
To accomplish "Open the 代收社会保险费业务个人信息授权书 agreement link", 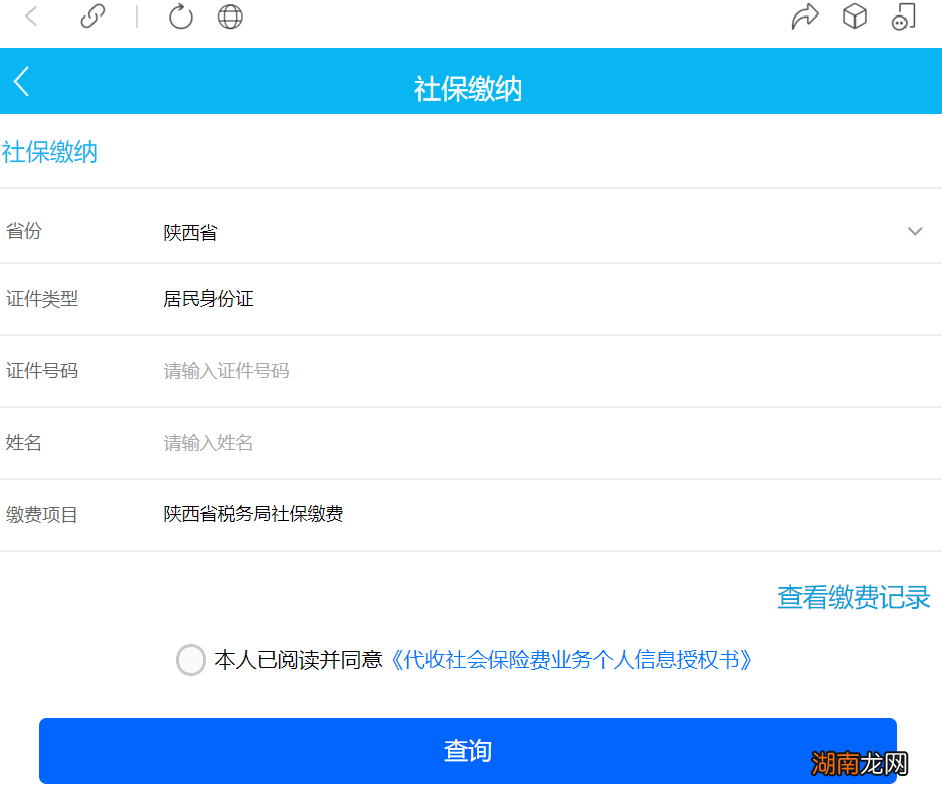I will [x=575, y=660].
